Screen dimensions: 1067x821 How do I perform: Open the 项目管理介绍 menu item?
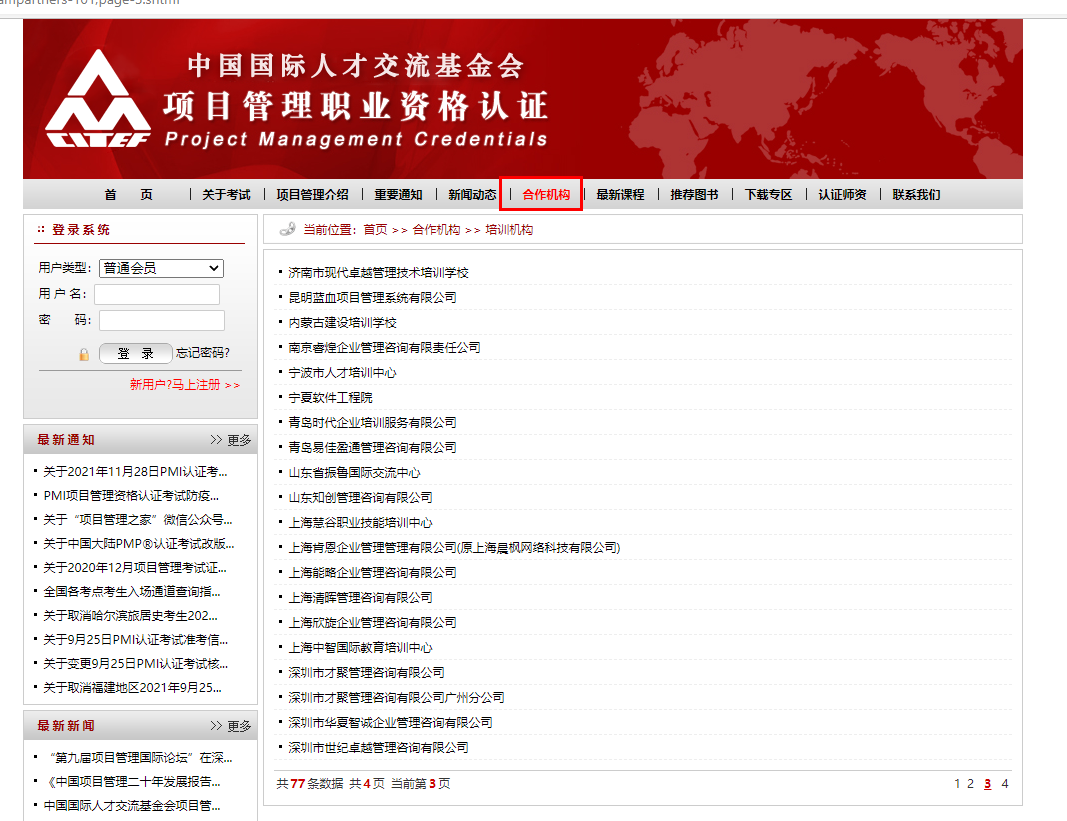(x=312, y=195)
